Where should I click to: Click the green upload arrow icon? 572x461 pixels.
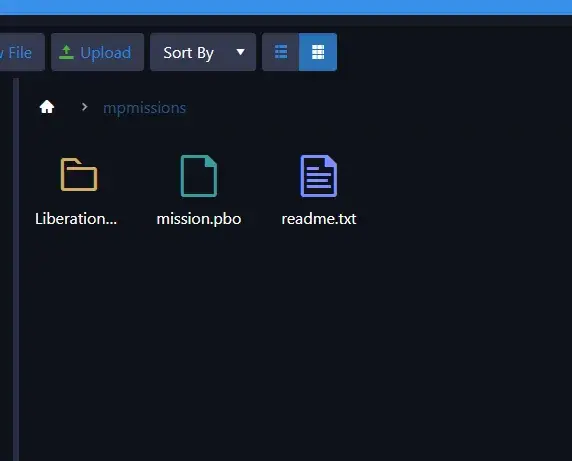(x=66, y=52)
